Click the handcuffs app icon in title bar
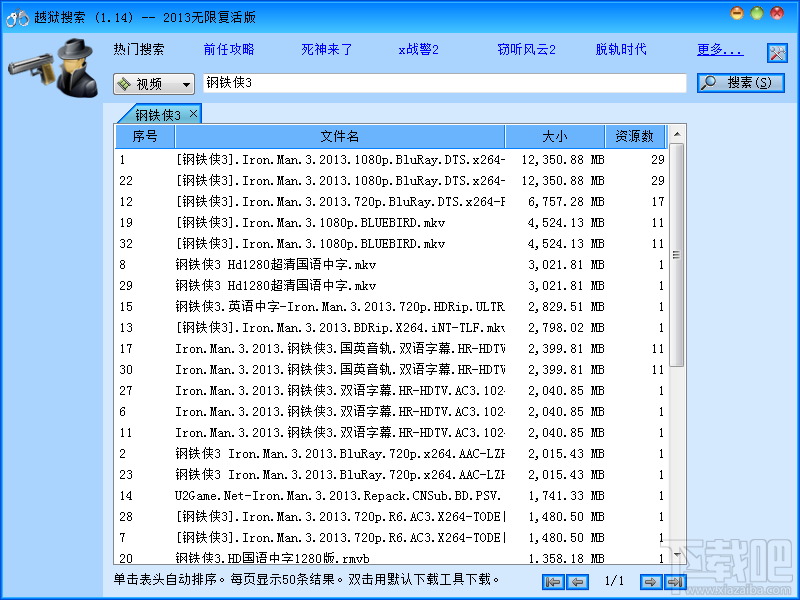This screenshot has height=600, width=800. (x=17, y=18)
